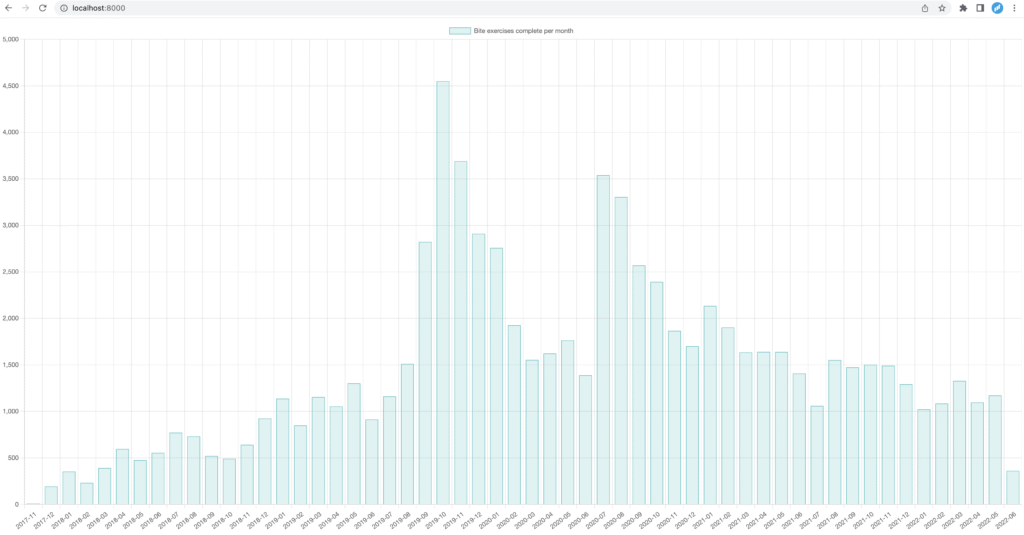Click the legend's light teal color box
1024x535 pixels.
[x=459, y=31]
